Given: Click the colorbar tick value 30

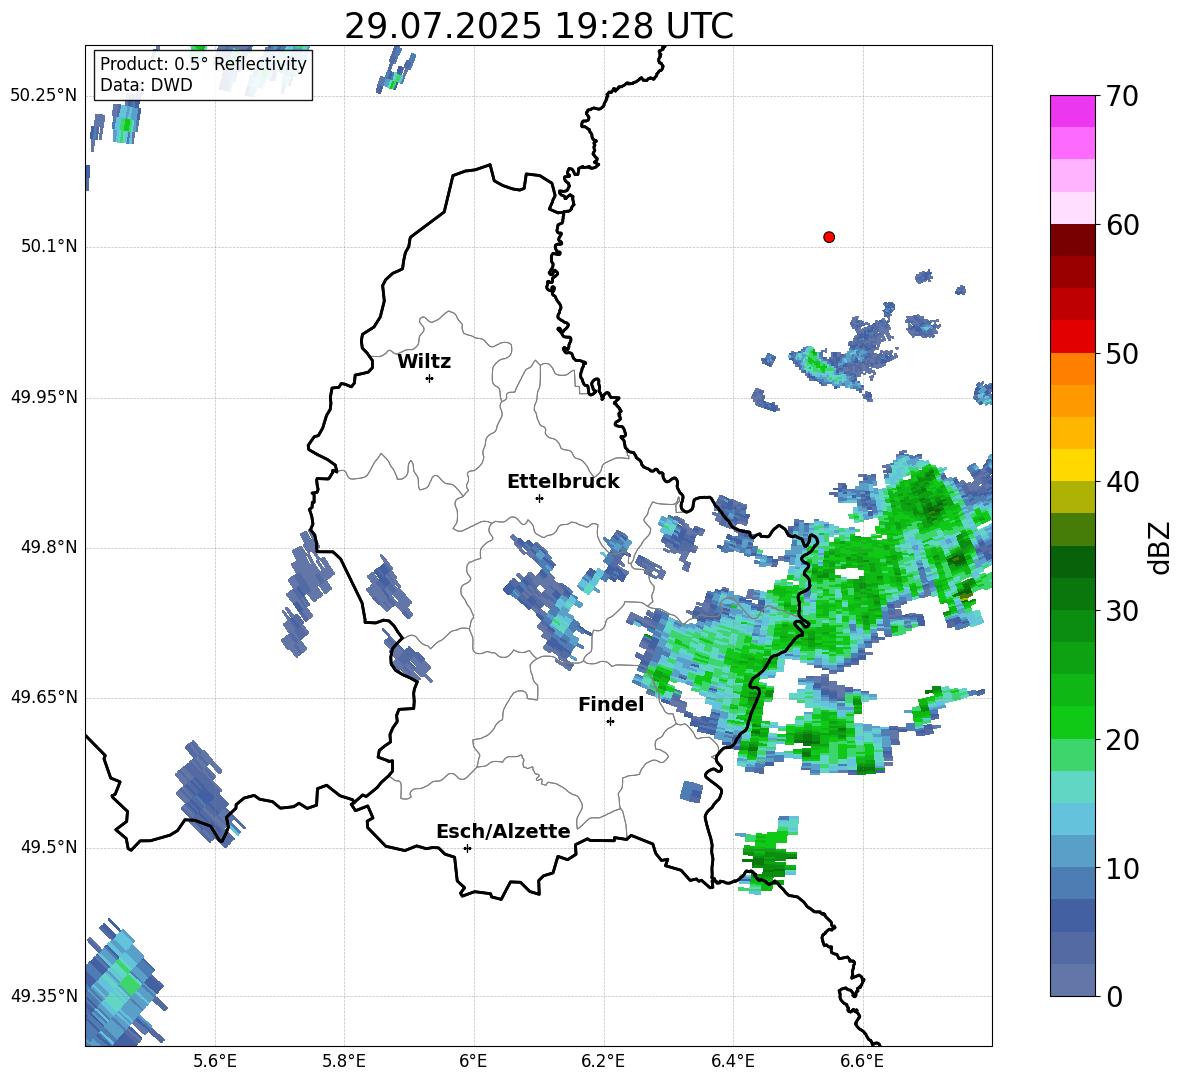Looking at the screenshot, I should tap(1122, 611).
